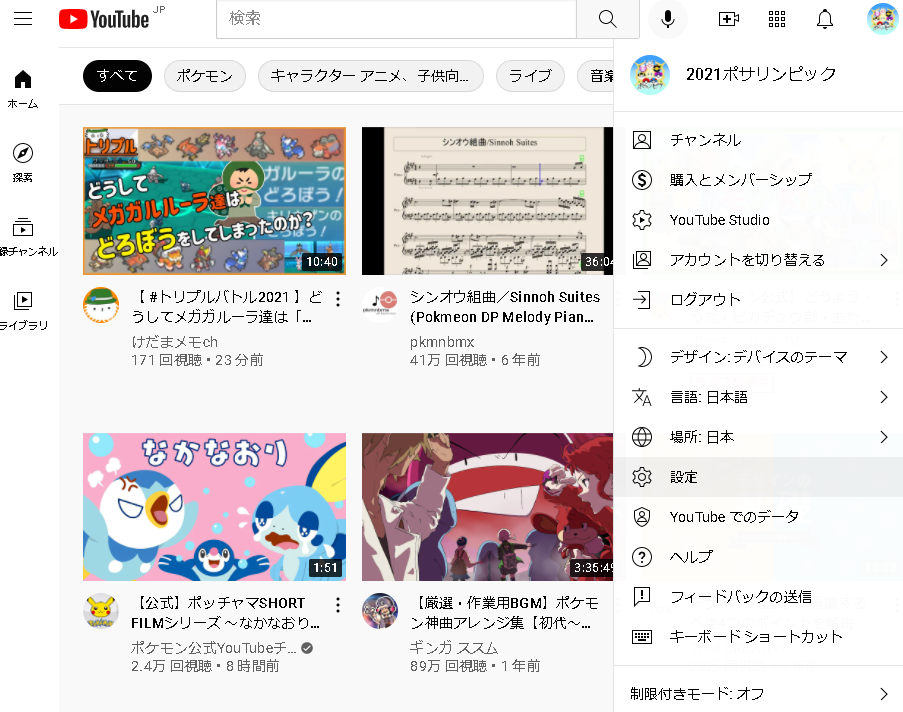Click the Pikachu channel avatar
Screen dimensions: 903x712
[101, 611]
